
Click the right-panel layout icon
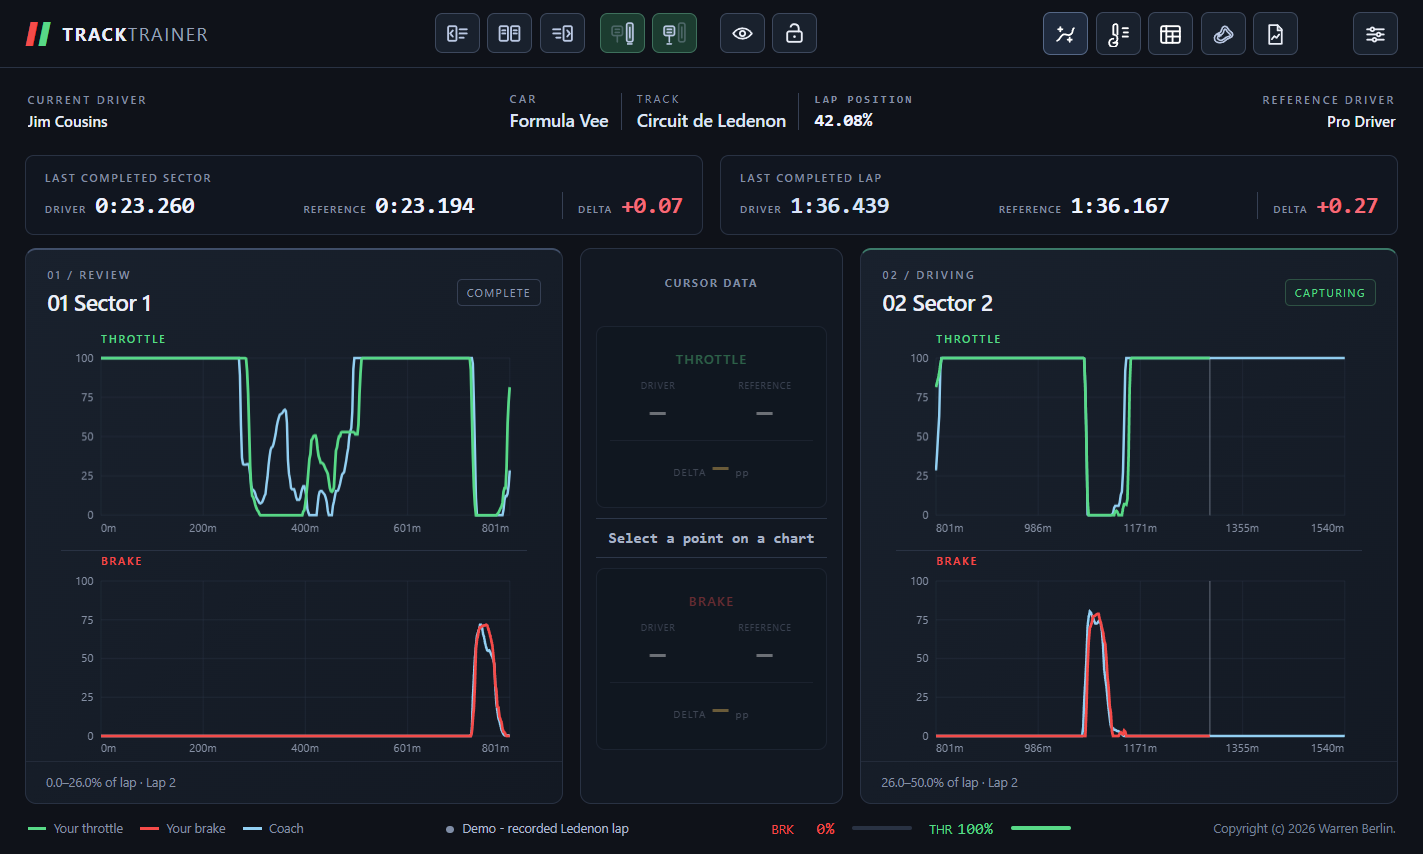pyautogui.click(x=562, y=34)
